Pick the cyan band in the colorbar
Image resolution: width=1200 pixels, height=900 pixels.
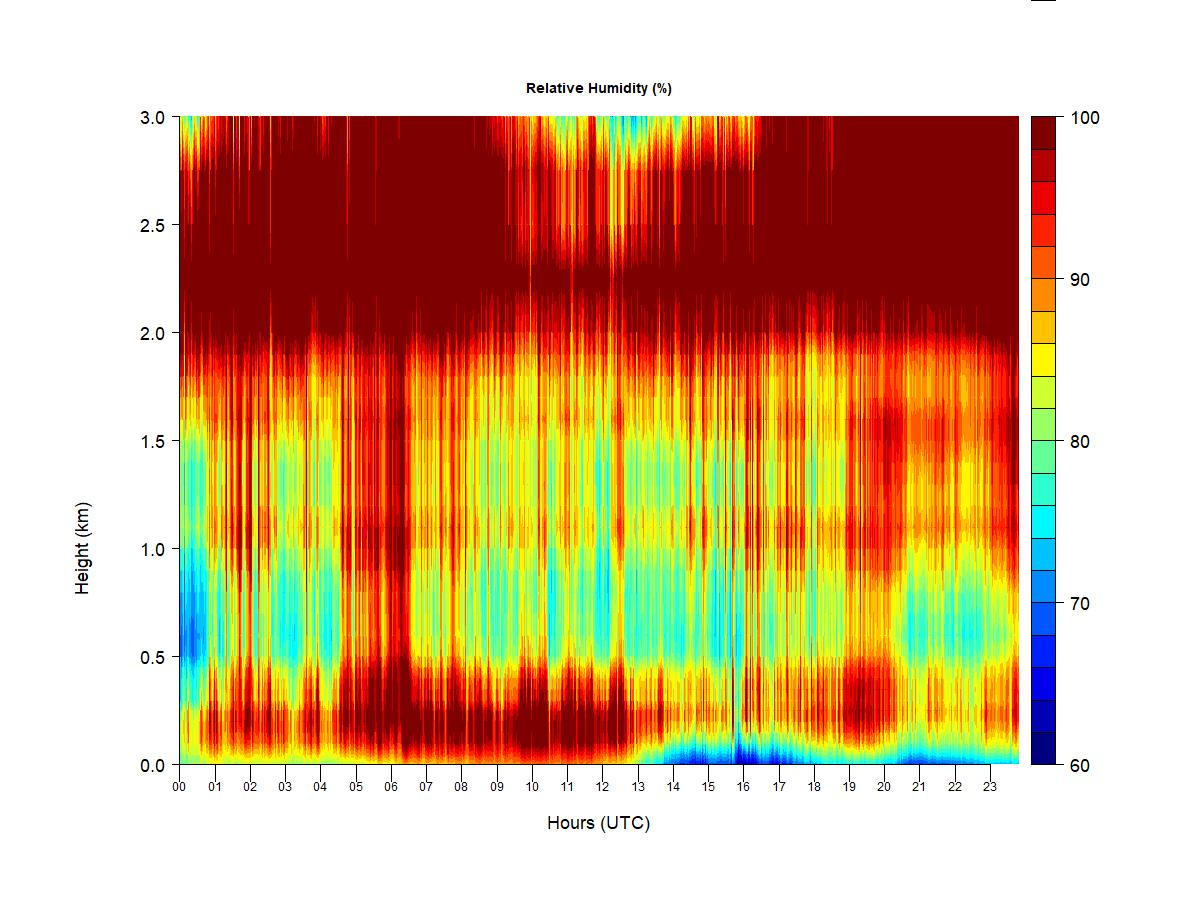(x=1044, y=522)
